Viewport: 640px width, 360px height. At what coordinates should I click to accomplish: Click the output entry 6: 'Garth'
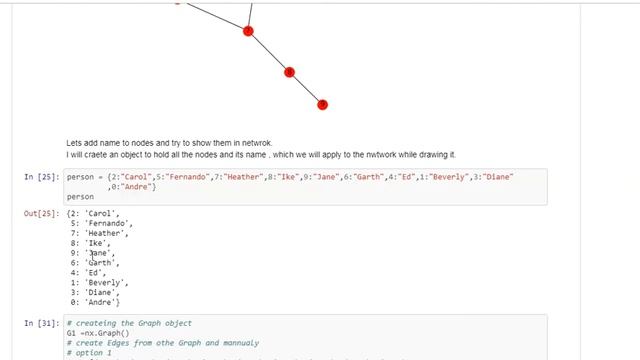95,263
